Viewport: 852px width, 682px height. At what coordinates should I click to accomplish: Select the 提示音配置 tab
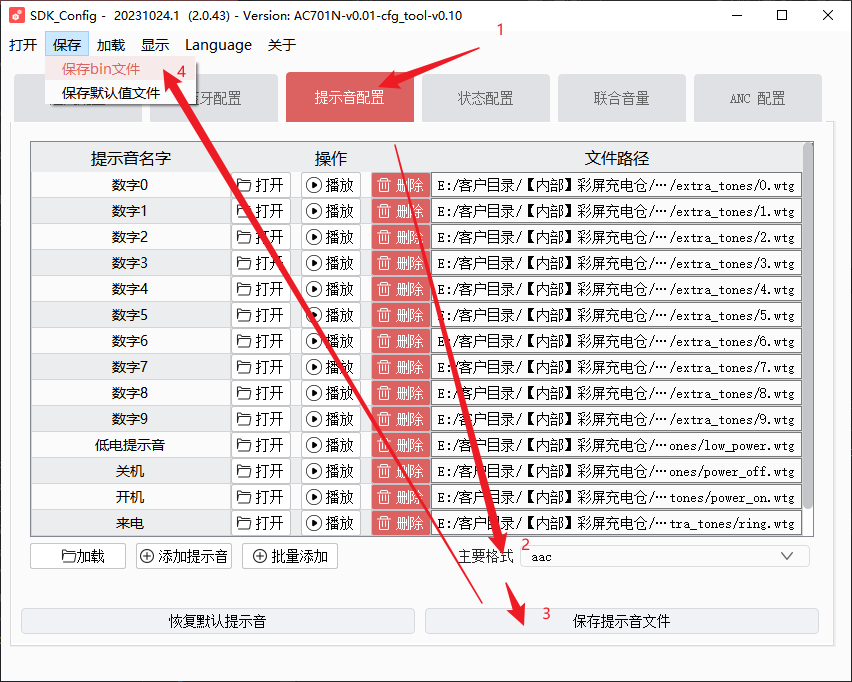[x=349, y=97]
